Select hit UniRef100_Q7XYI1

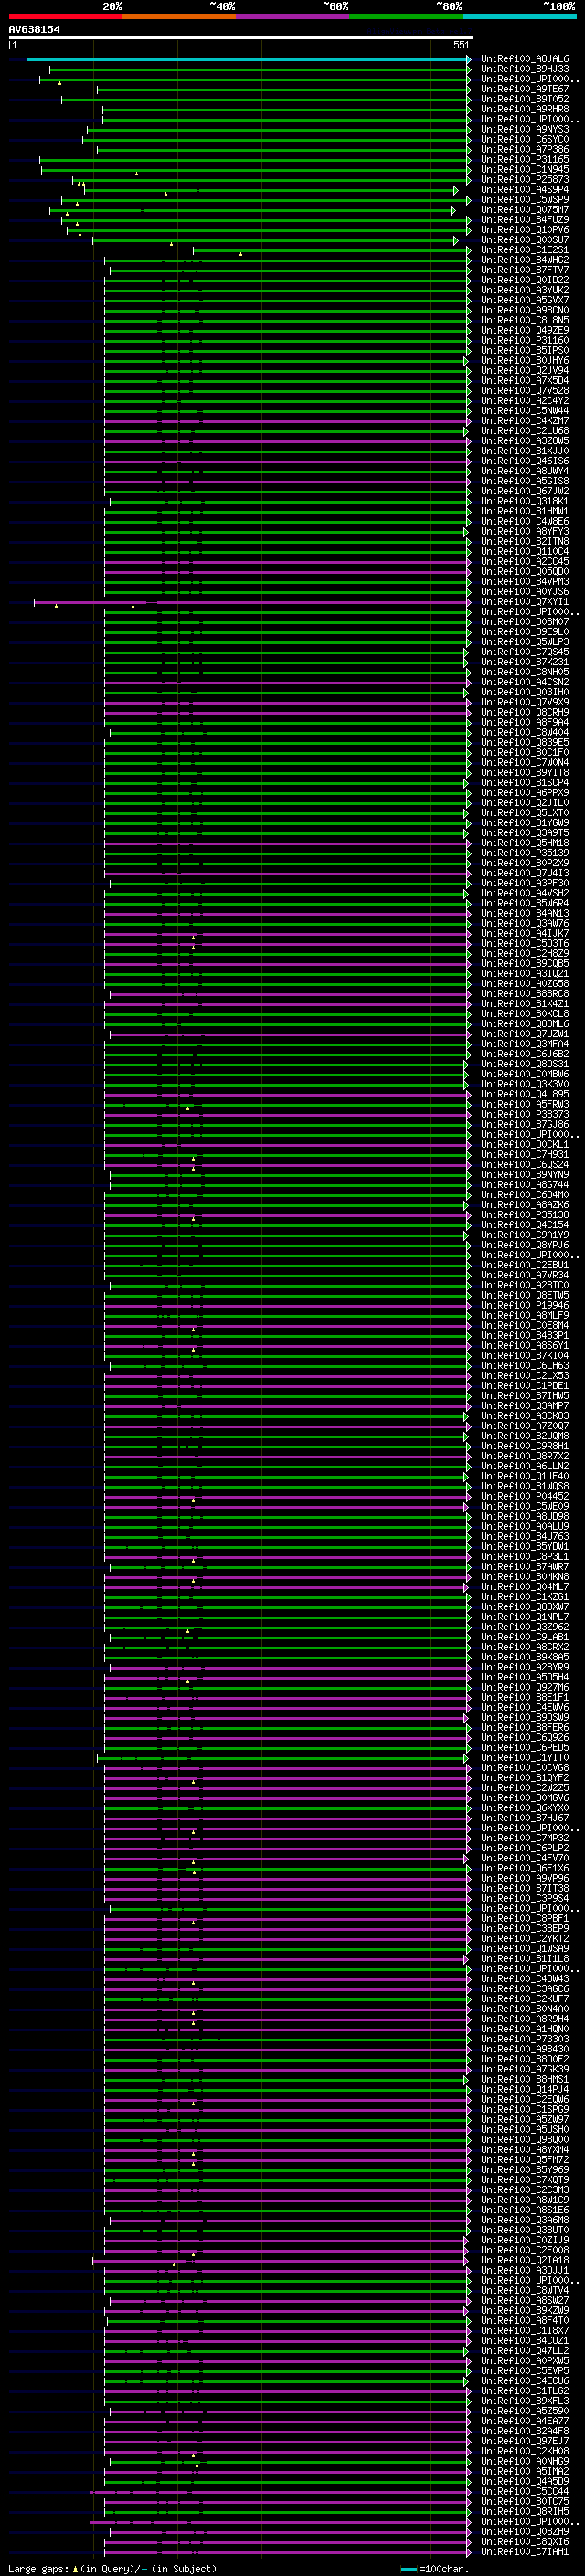(x=524, y=602)
